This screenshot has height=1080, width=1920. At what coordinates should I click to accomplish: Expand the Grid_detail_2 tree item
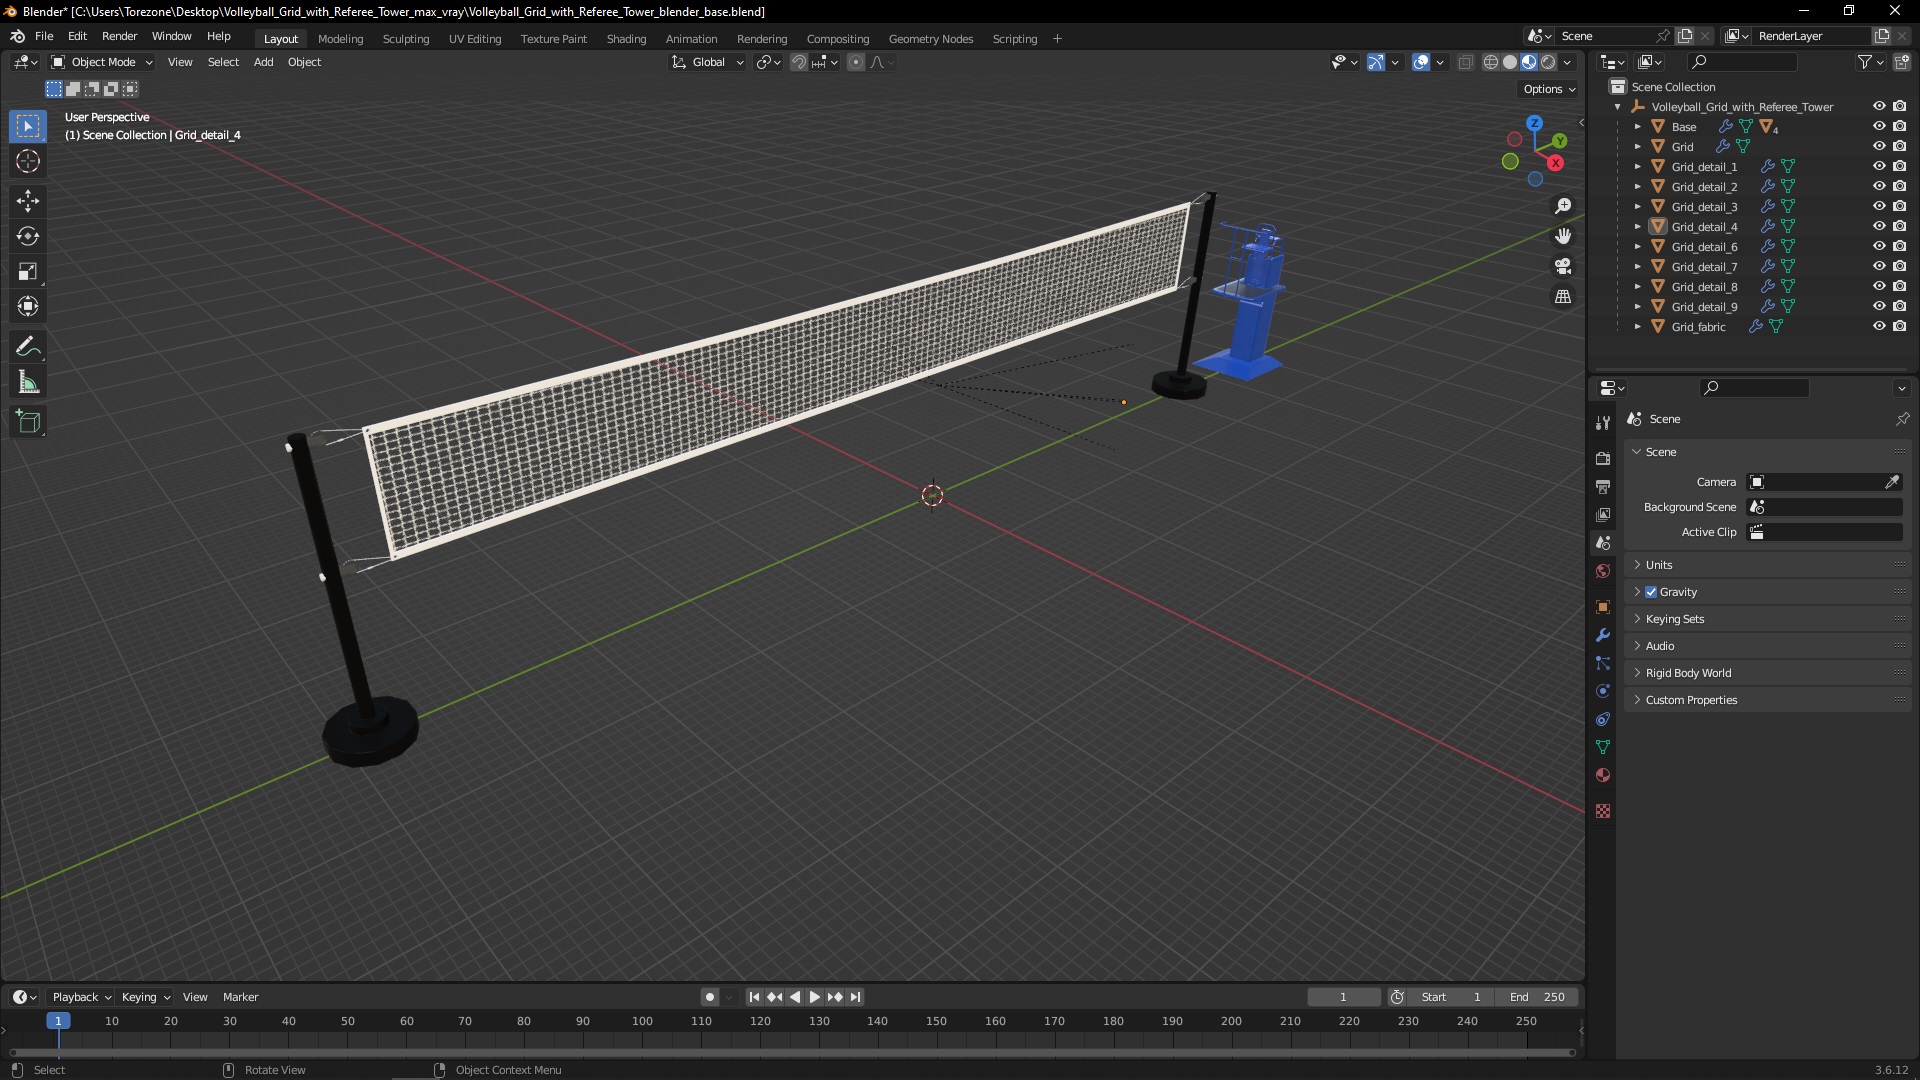(1637, 186)
